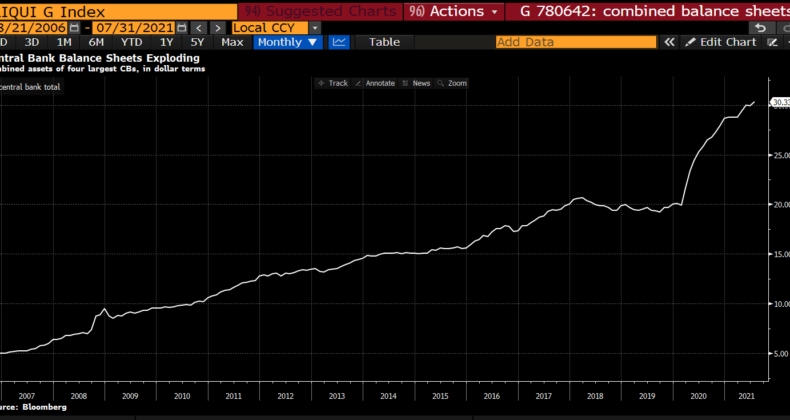Select the YTD time range tab
790x420 pixels.
tap(130, 42)
